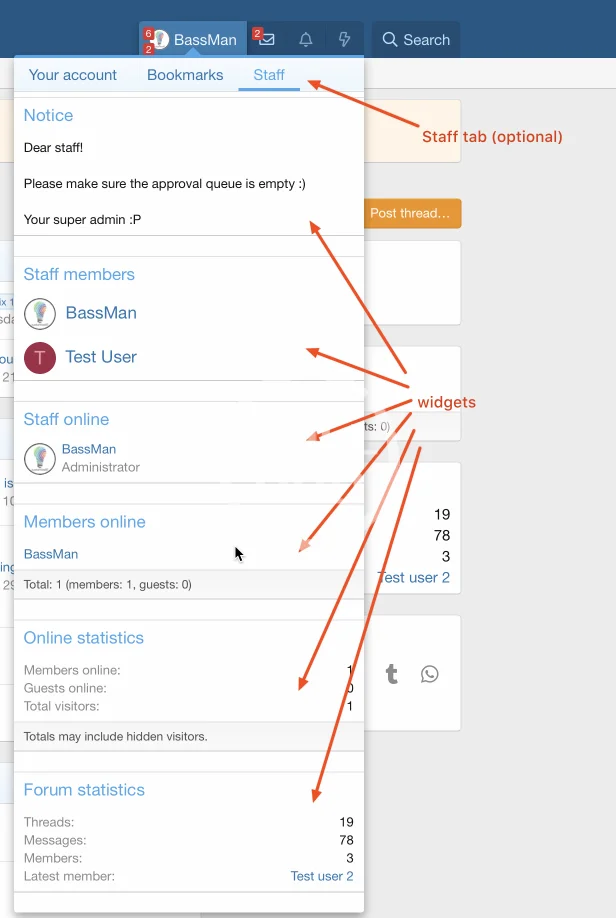Image resolution: width=616 pixels, height=918 pixels.
Task: Click BassMan avatar in the navigation bar
Action: [x=160, y=39]
